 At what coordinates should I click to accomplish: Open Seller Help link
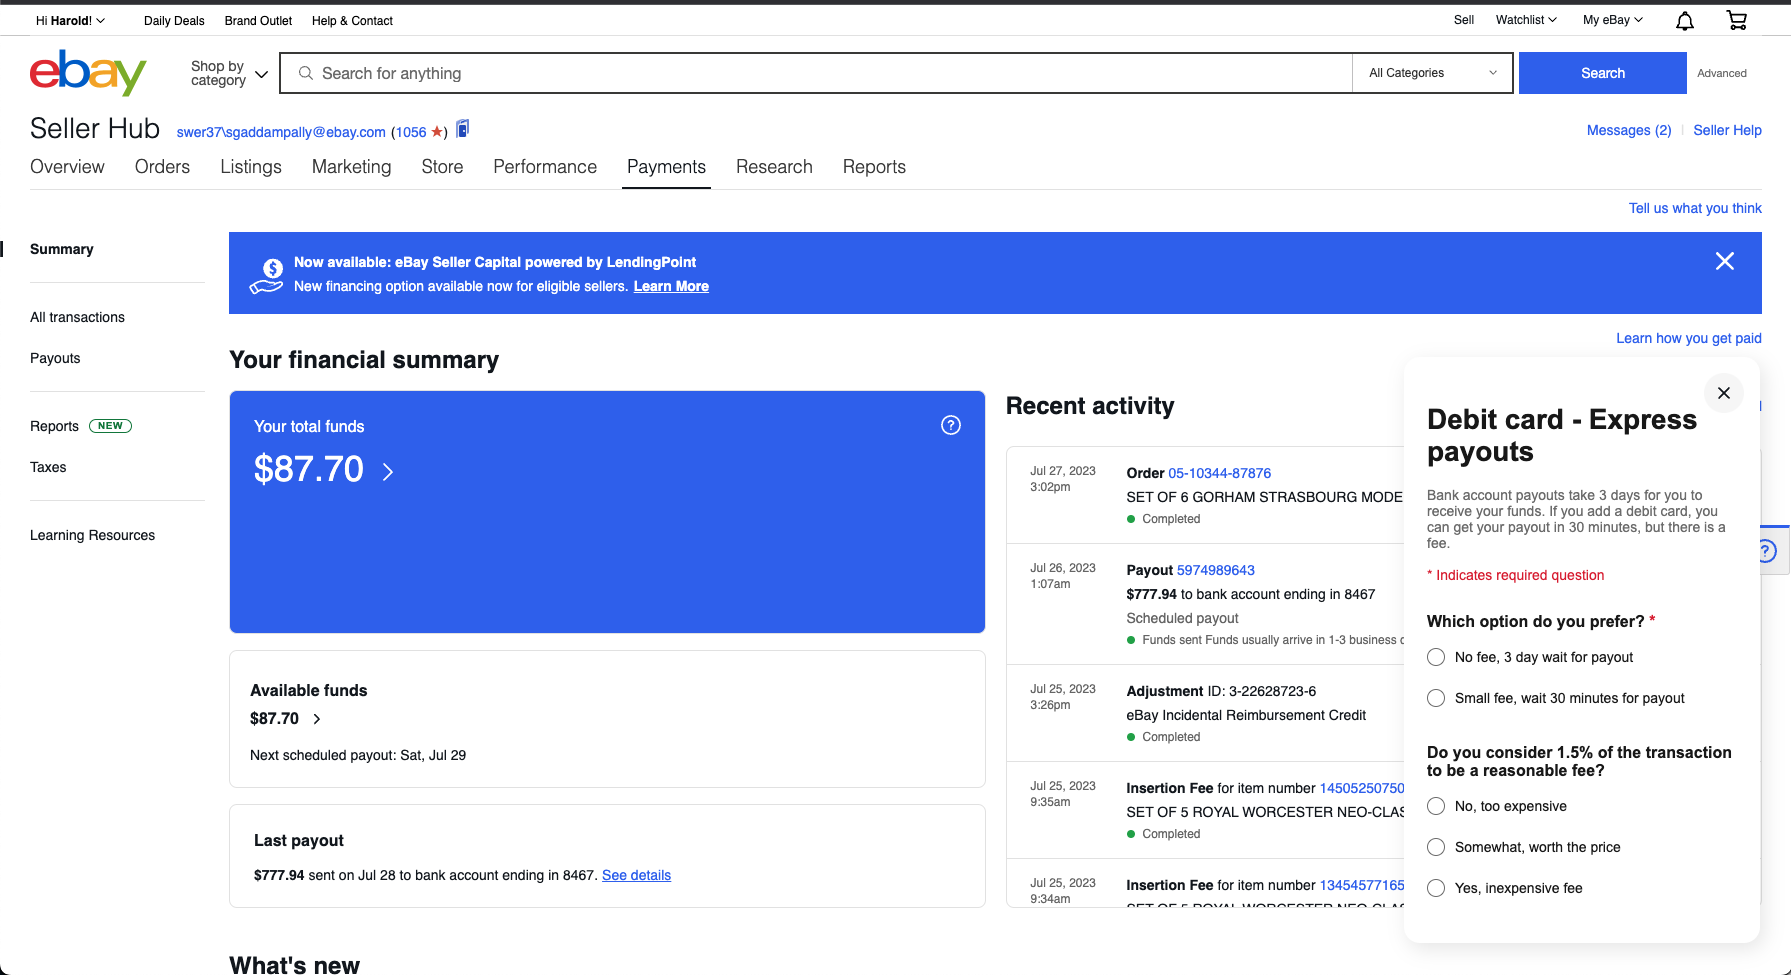click(1727, 130)
